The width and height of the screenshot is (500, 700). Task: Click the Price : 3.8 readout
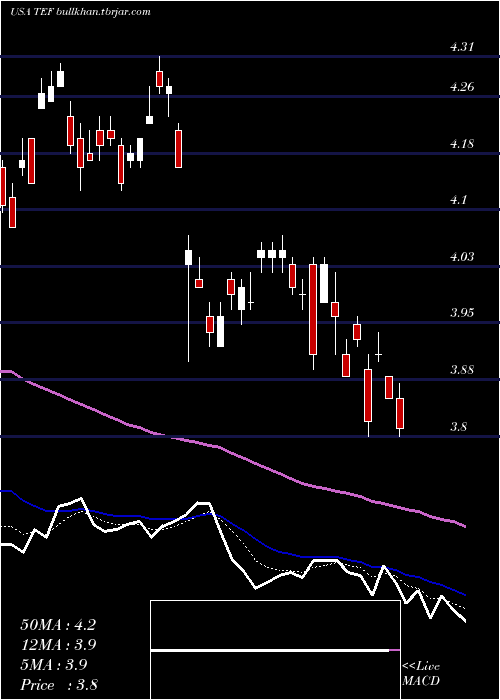coord(59,685)
